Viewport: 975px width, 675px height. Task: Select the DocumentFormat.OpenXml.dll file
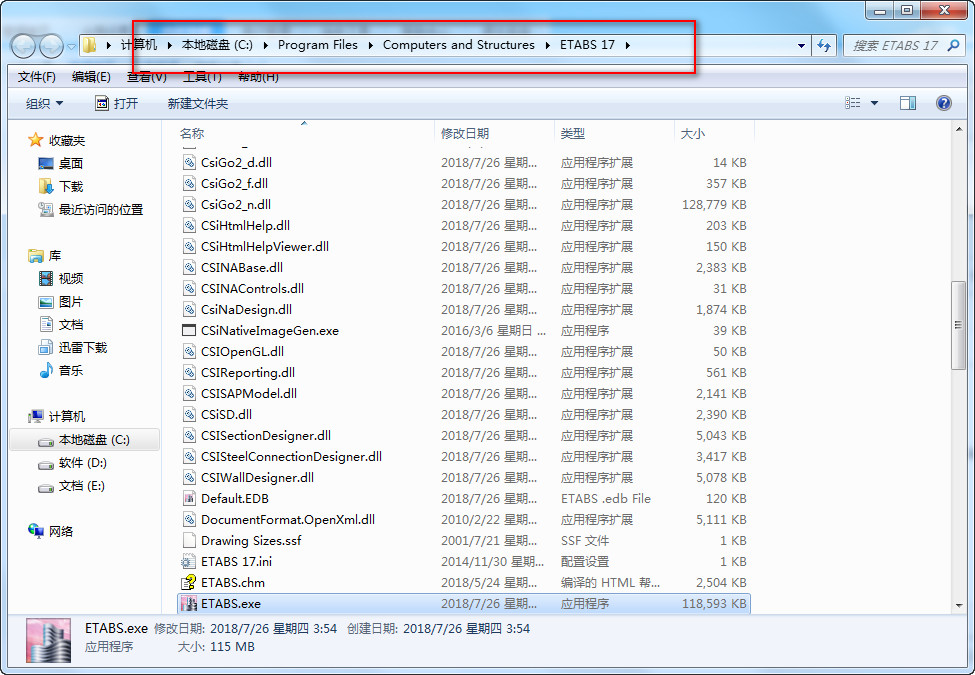(464, 520)
